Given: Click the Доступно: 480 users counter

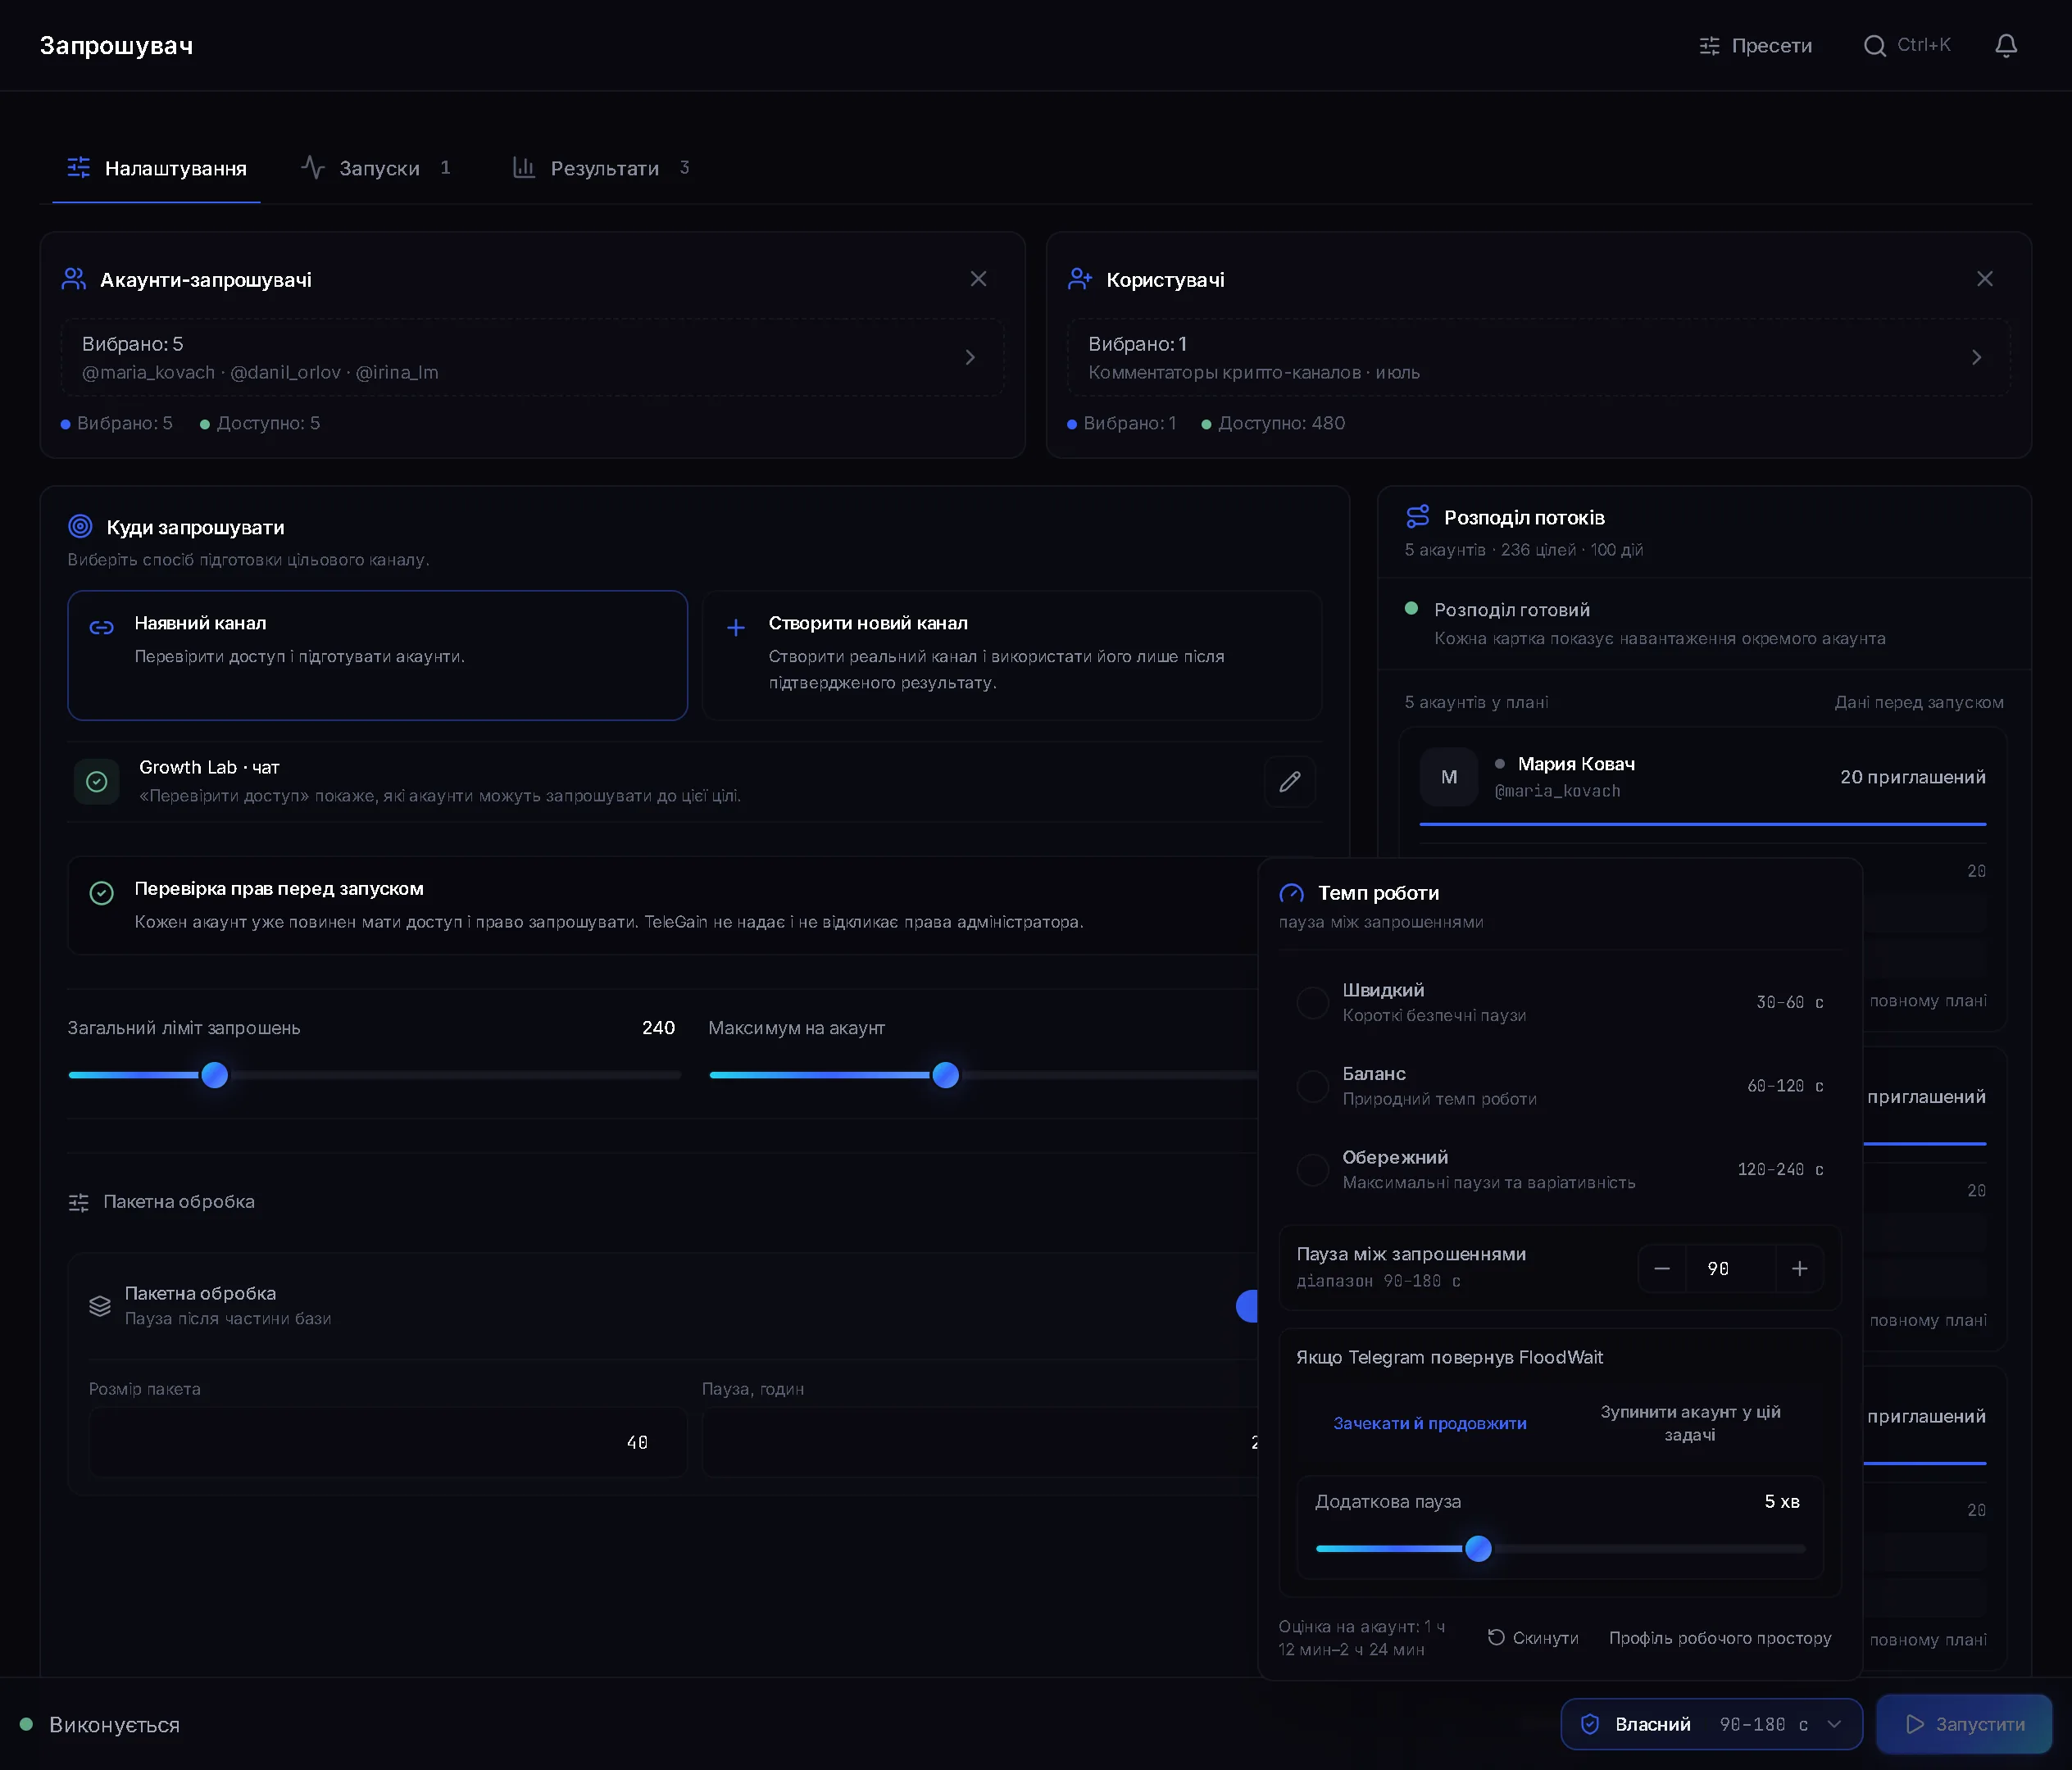Looking at the screenshot, I should (1273, 423).
